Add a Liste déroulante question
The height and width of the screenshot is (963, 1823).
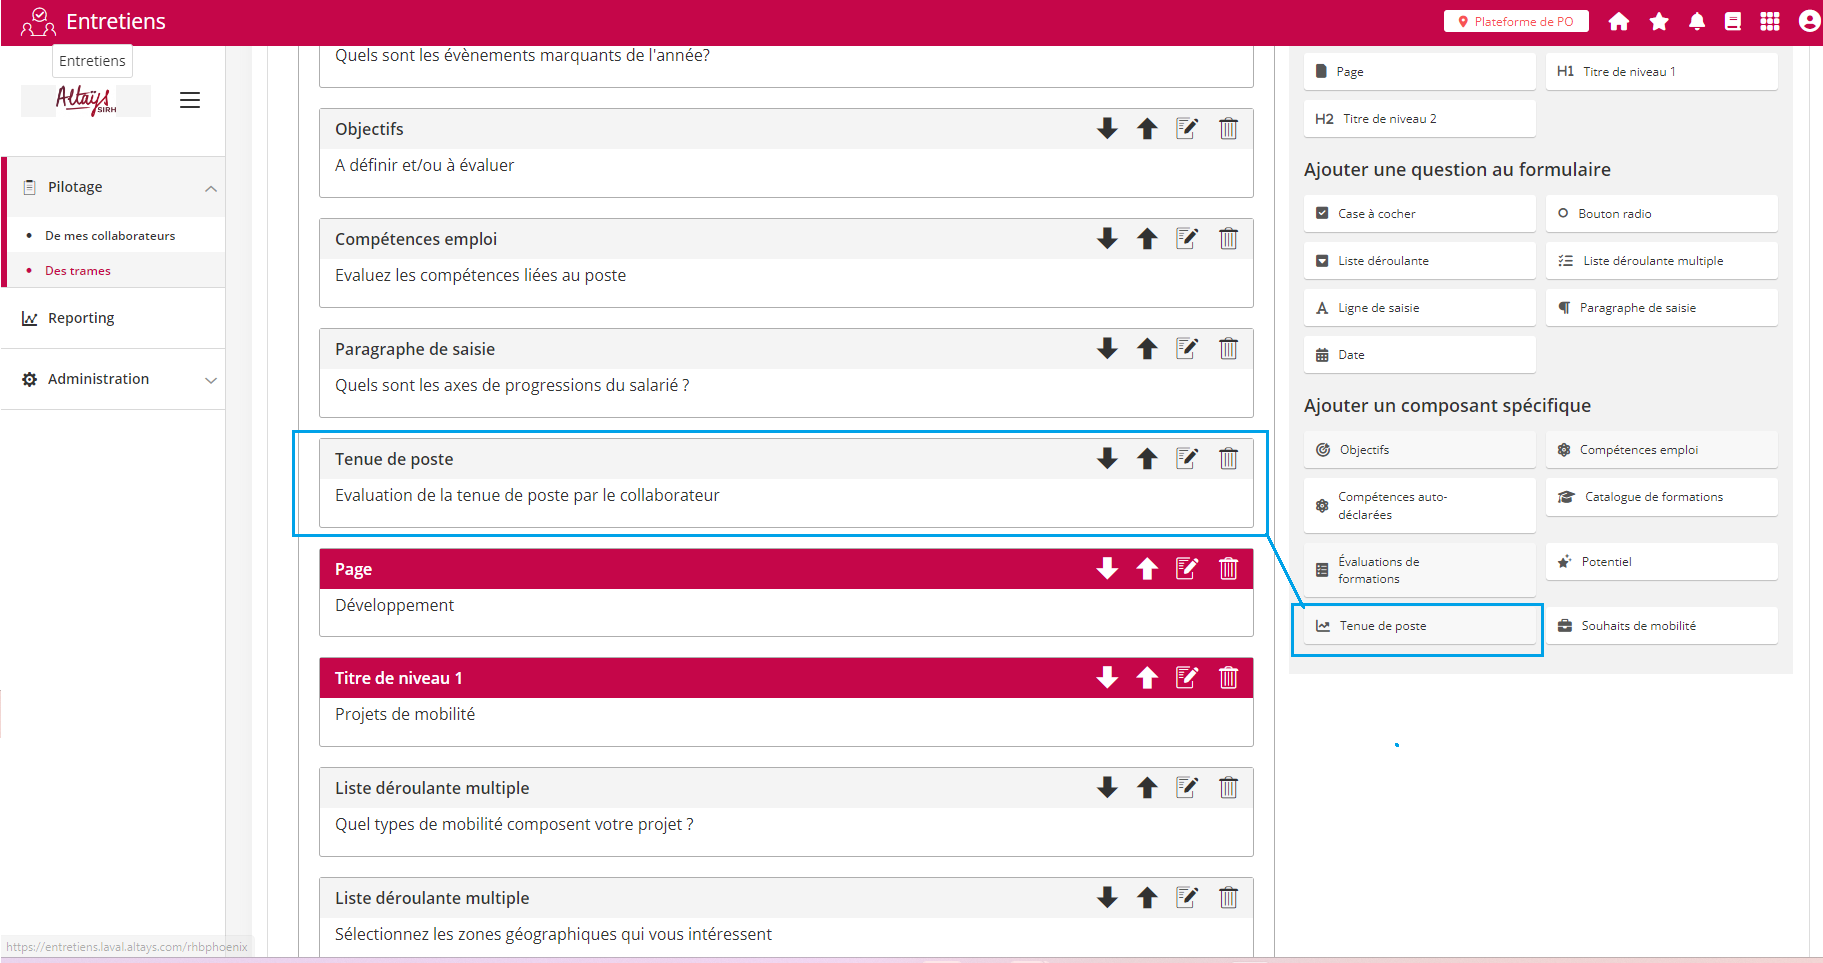1419,261
